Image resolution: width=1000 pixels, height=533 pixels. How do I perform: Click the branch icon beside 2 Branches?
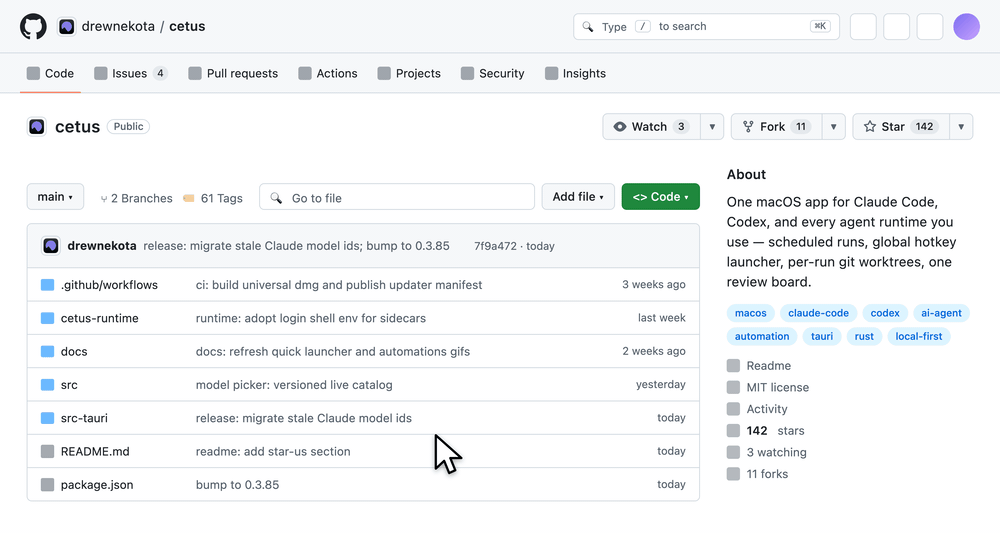point(104,199)
